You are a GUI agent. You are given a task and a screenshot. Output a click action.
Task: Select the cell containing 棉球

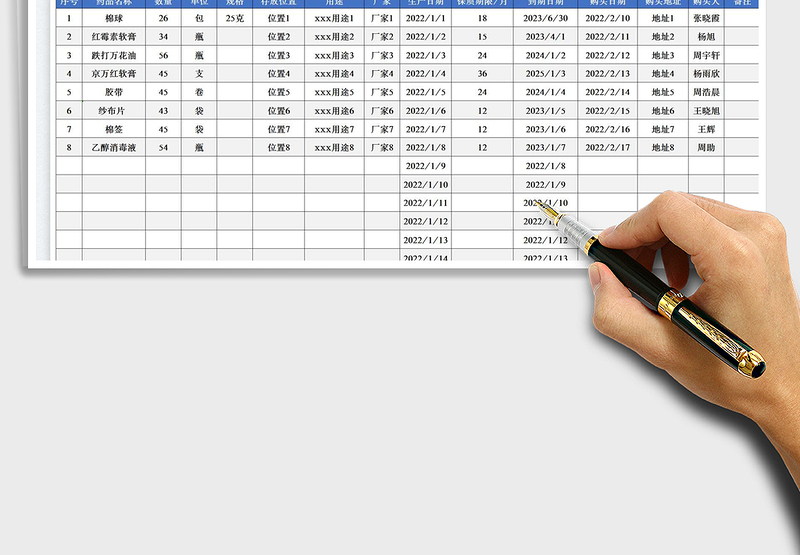(114, 18)
